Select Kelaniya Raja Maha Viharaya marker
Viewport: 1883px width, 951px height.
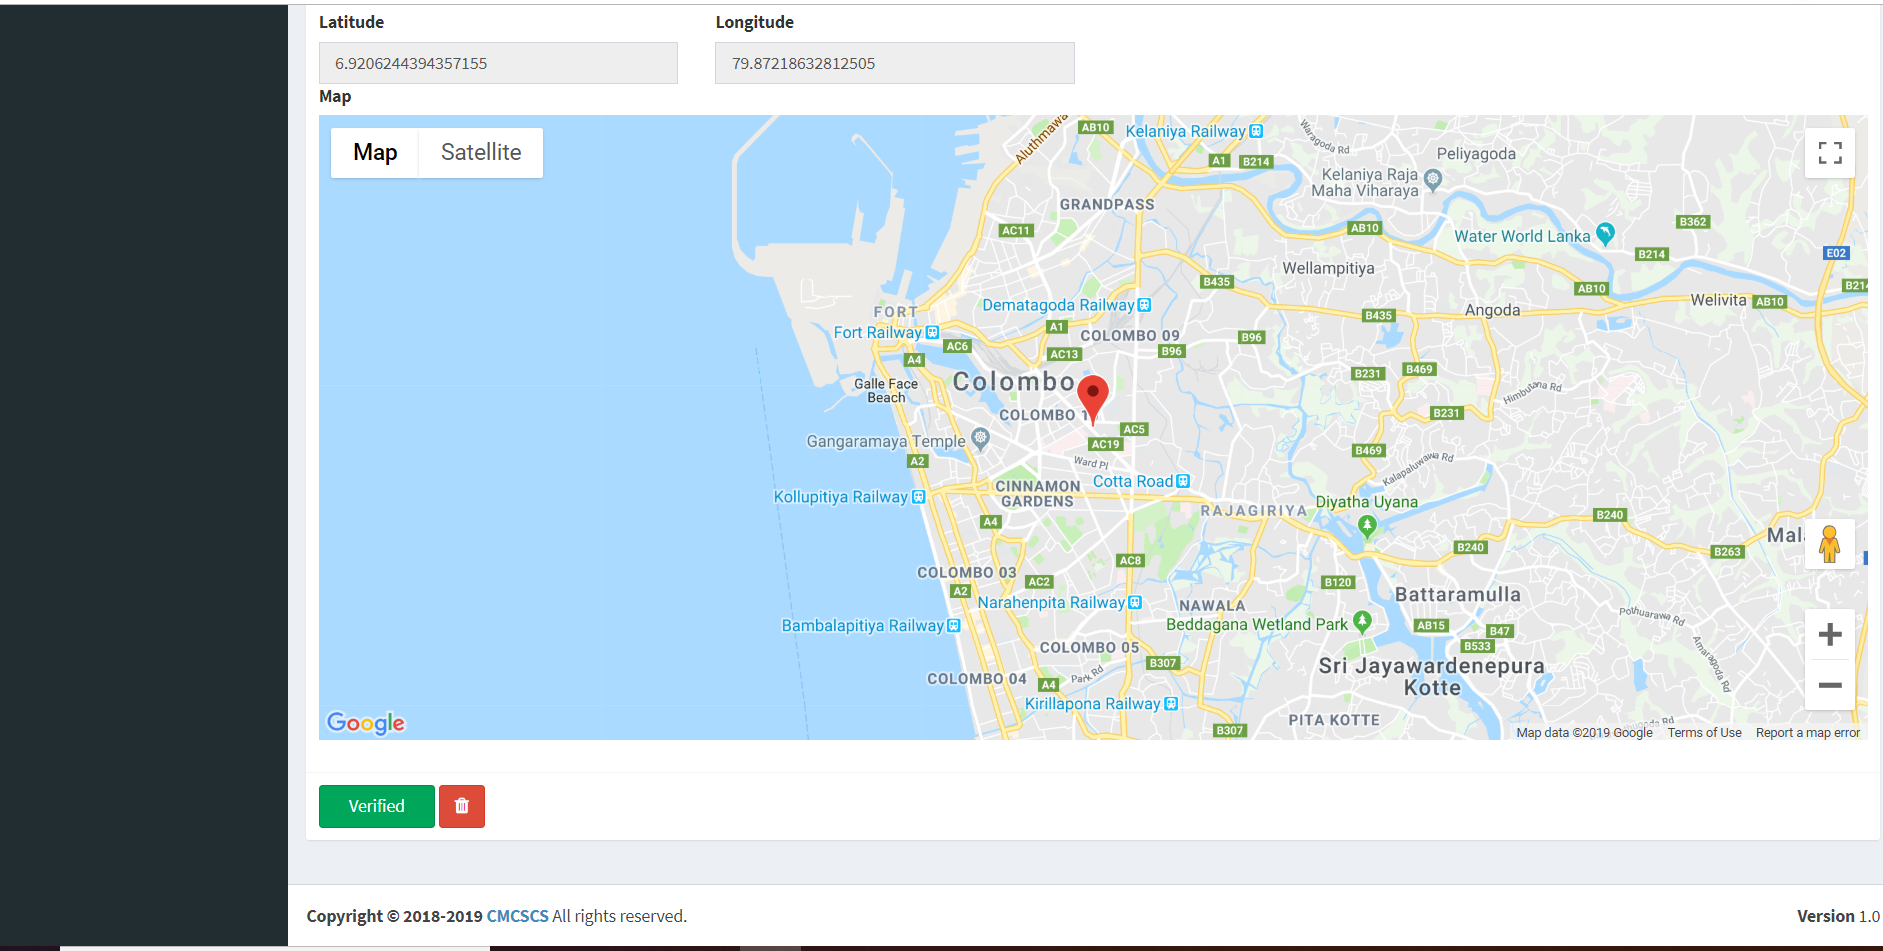click(x=1432, y=180)
